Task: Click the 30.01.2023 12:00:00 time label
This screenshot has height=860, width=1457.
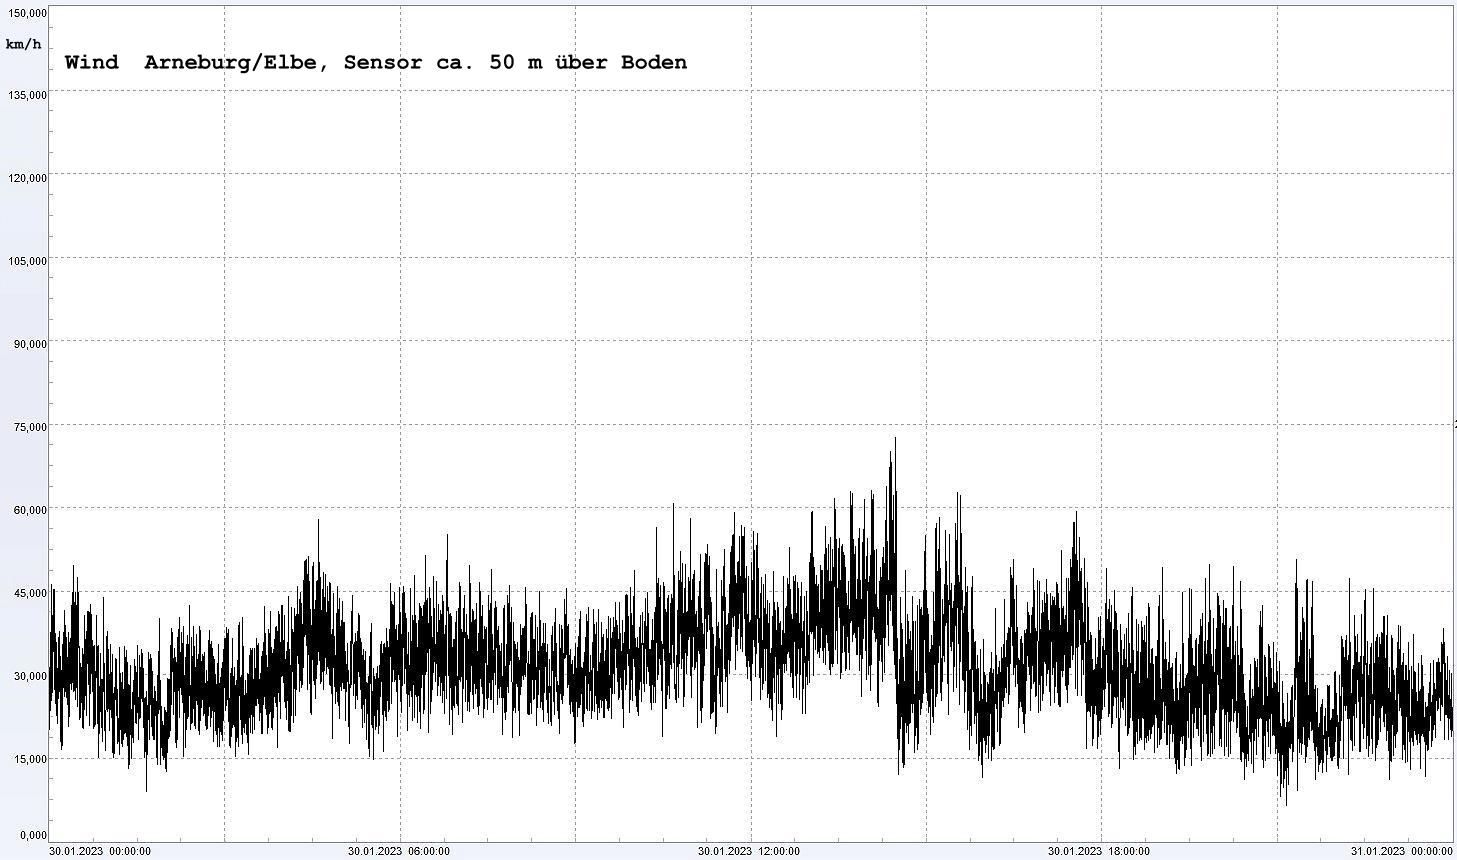Action: point(748,852)
